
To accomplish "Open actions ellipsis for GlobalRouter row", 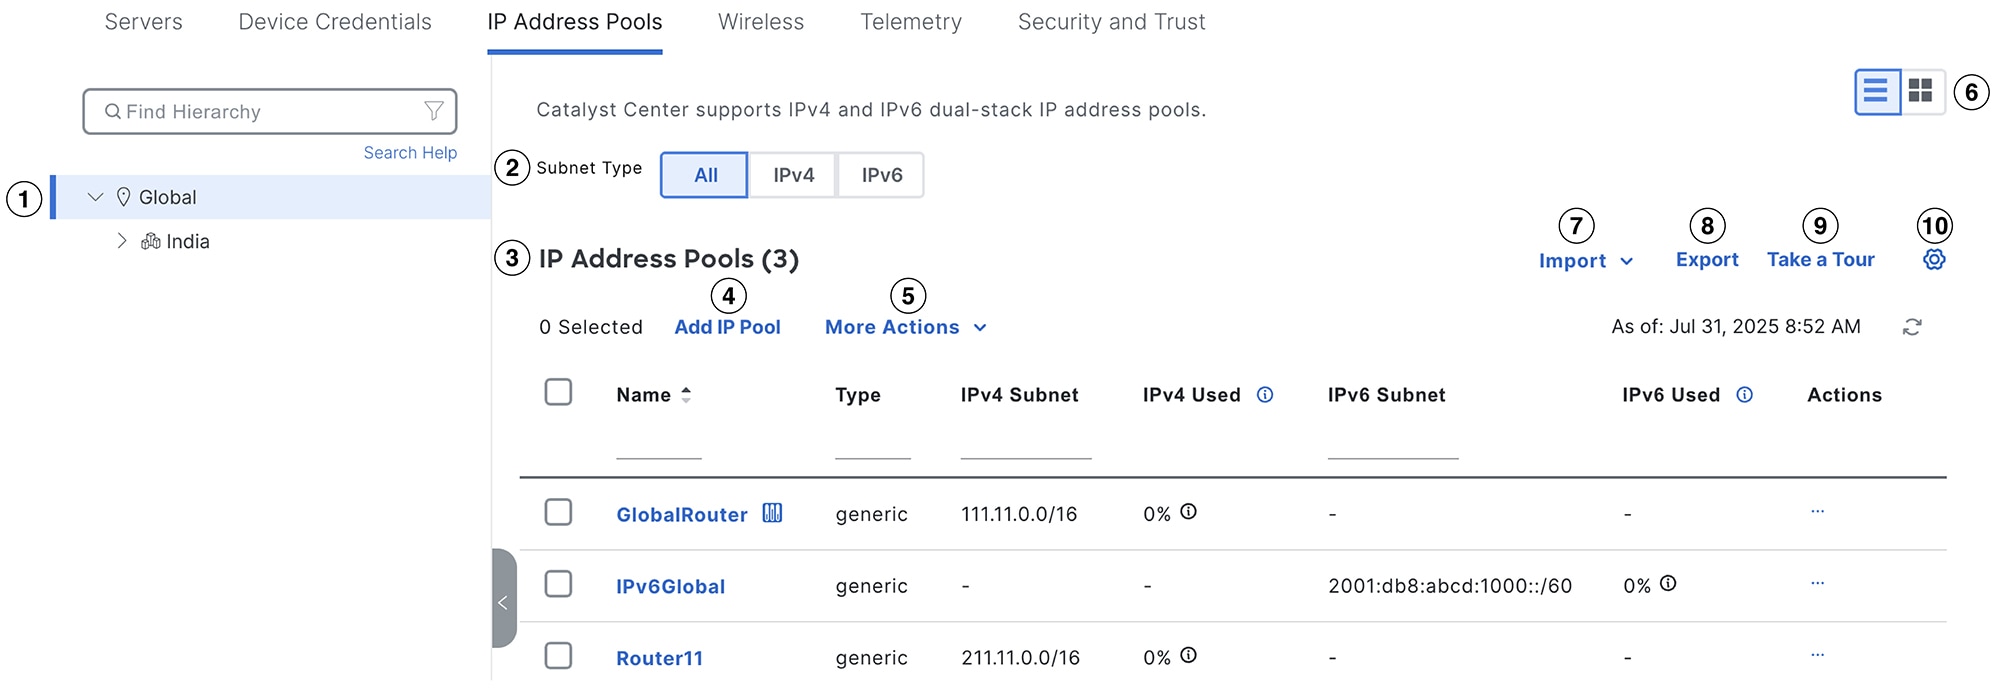I will [x=1817, y=512].
